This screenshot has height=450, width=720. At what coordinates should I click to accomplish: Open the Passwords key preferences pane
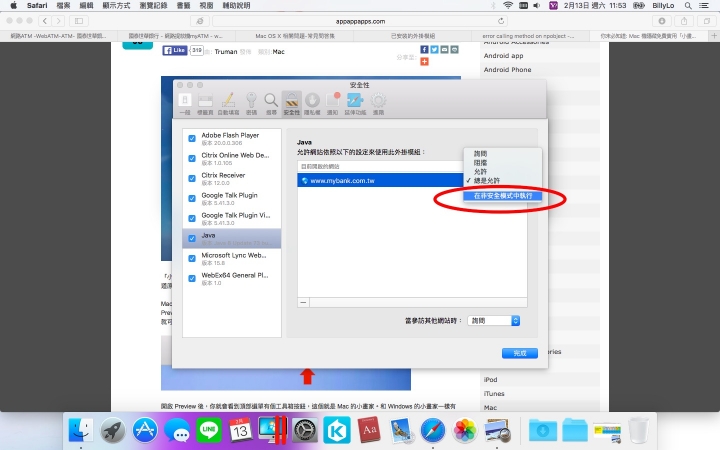click(251, 104)
